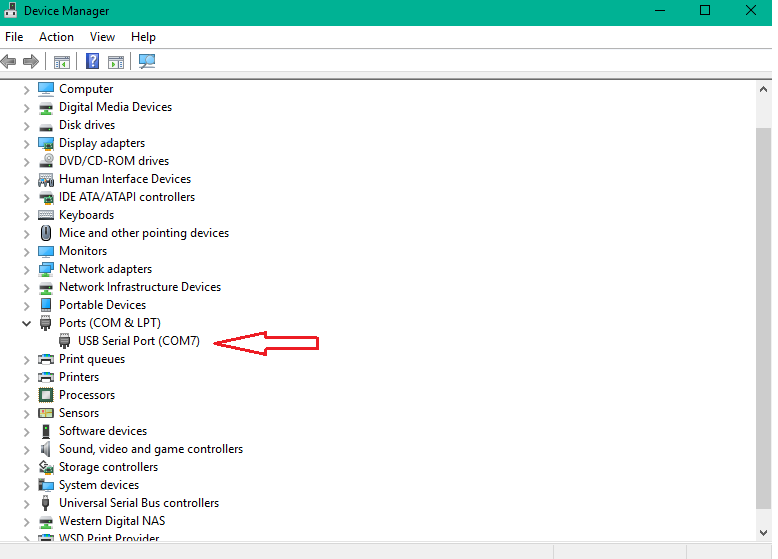Viewport: 778px width, 559px height.
Task: Select the Universal Serial Bus controllers label
Action: click(x=139, y=503)
